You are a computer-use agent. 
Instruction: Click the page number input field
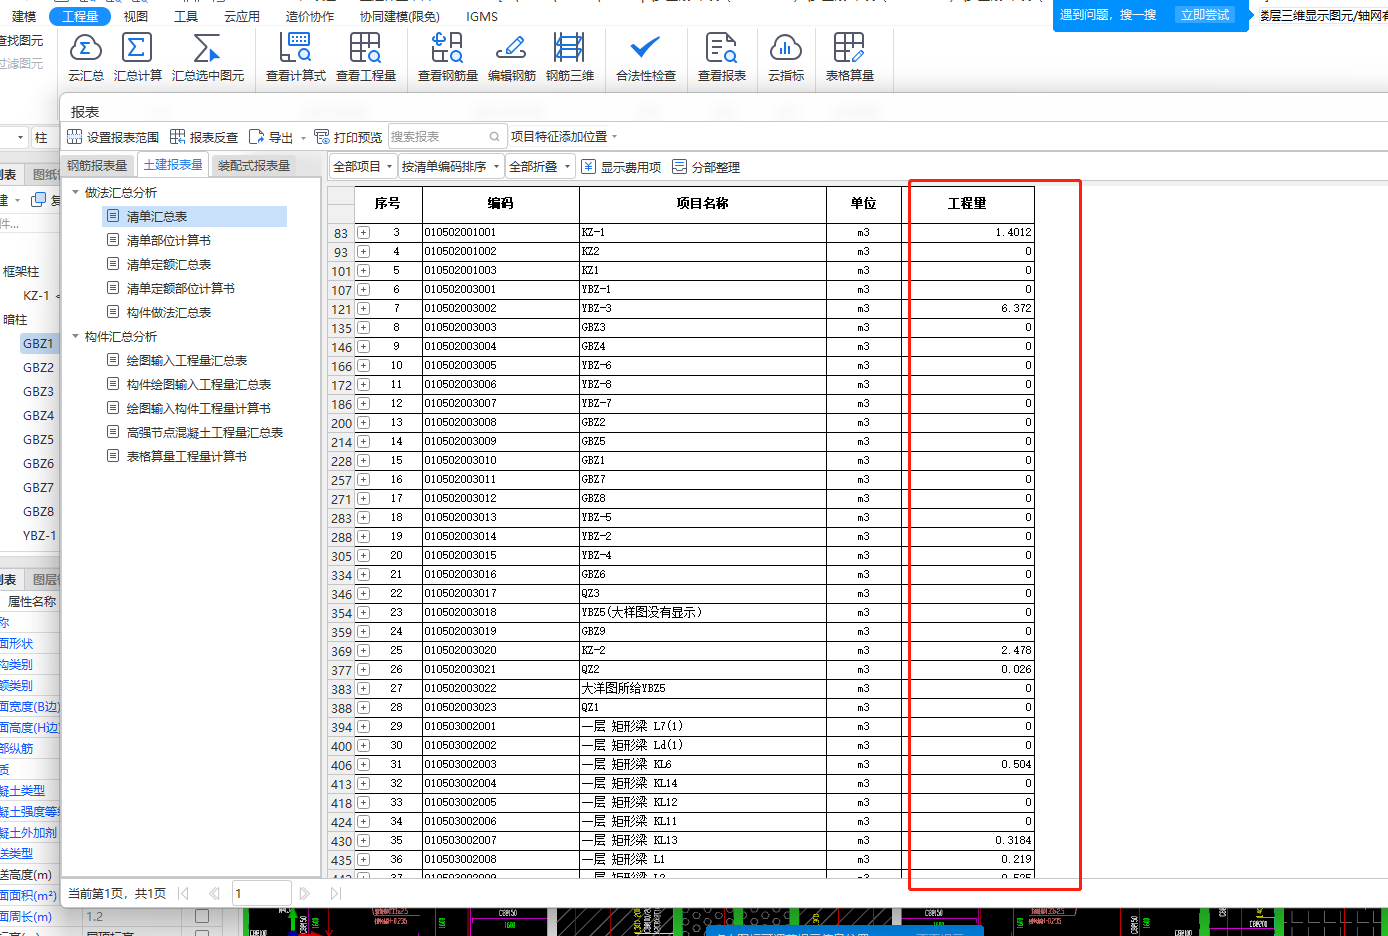(261, 893)
